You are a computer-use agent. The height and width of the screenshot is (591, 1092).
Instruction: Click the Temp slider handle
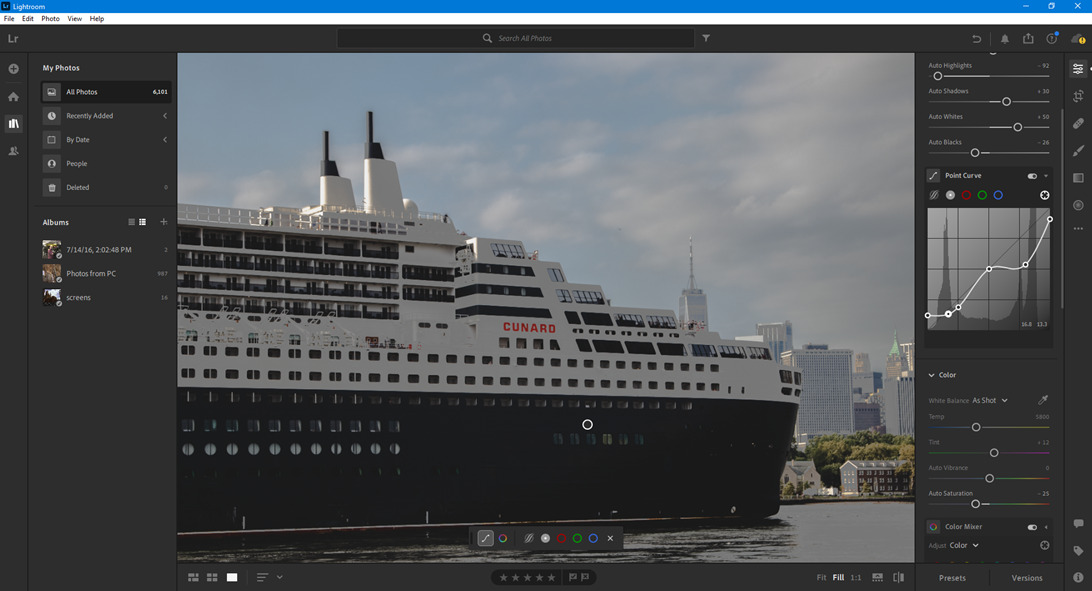tap(976, 427)
